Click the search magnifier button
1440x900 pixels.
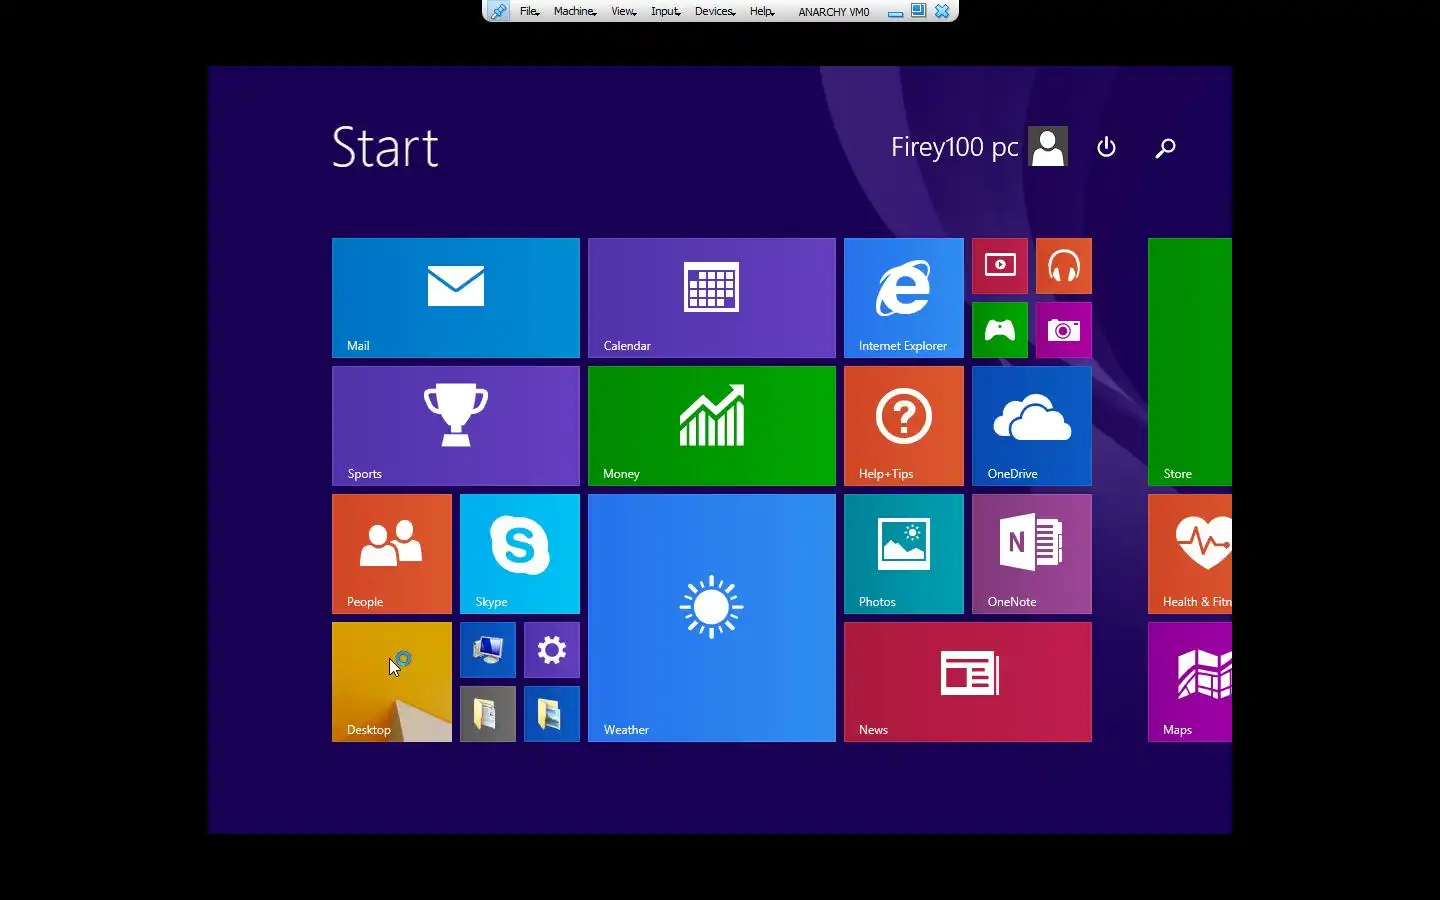point(1165,148)
